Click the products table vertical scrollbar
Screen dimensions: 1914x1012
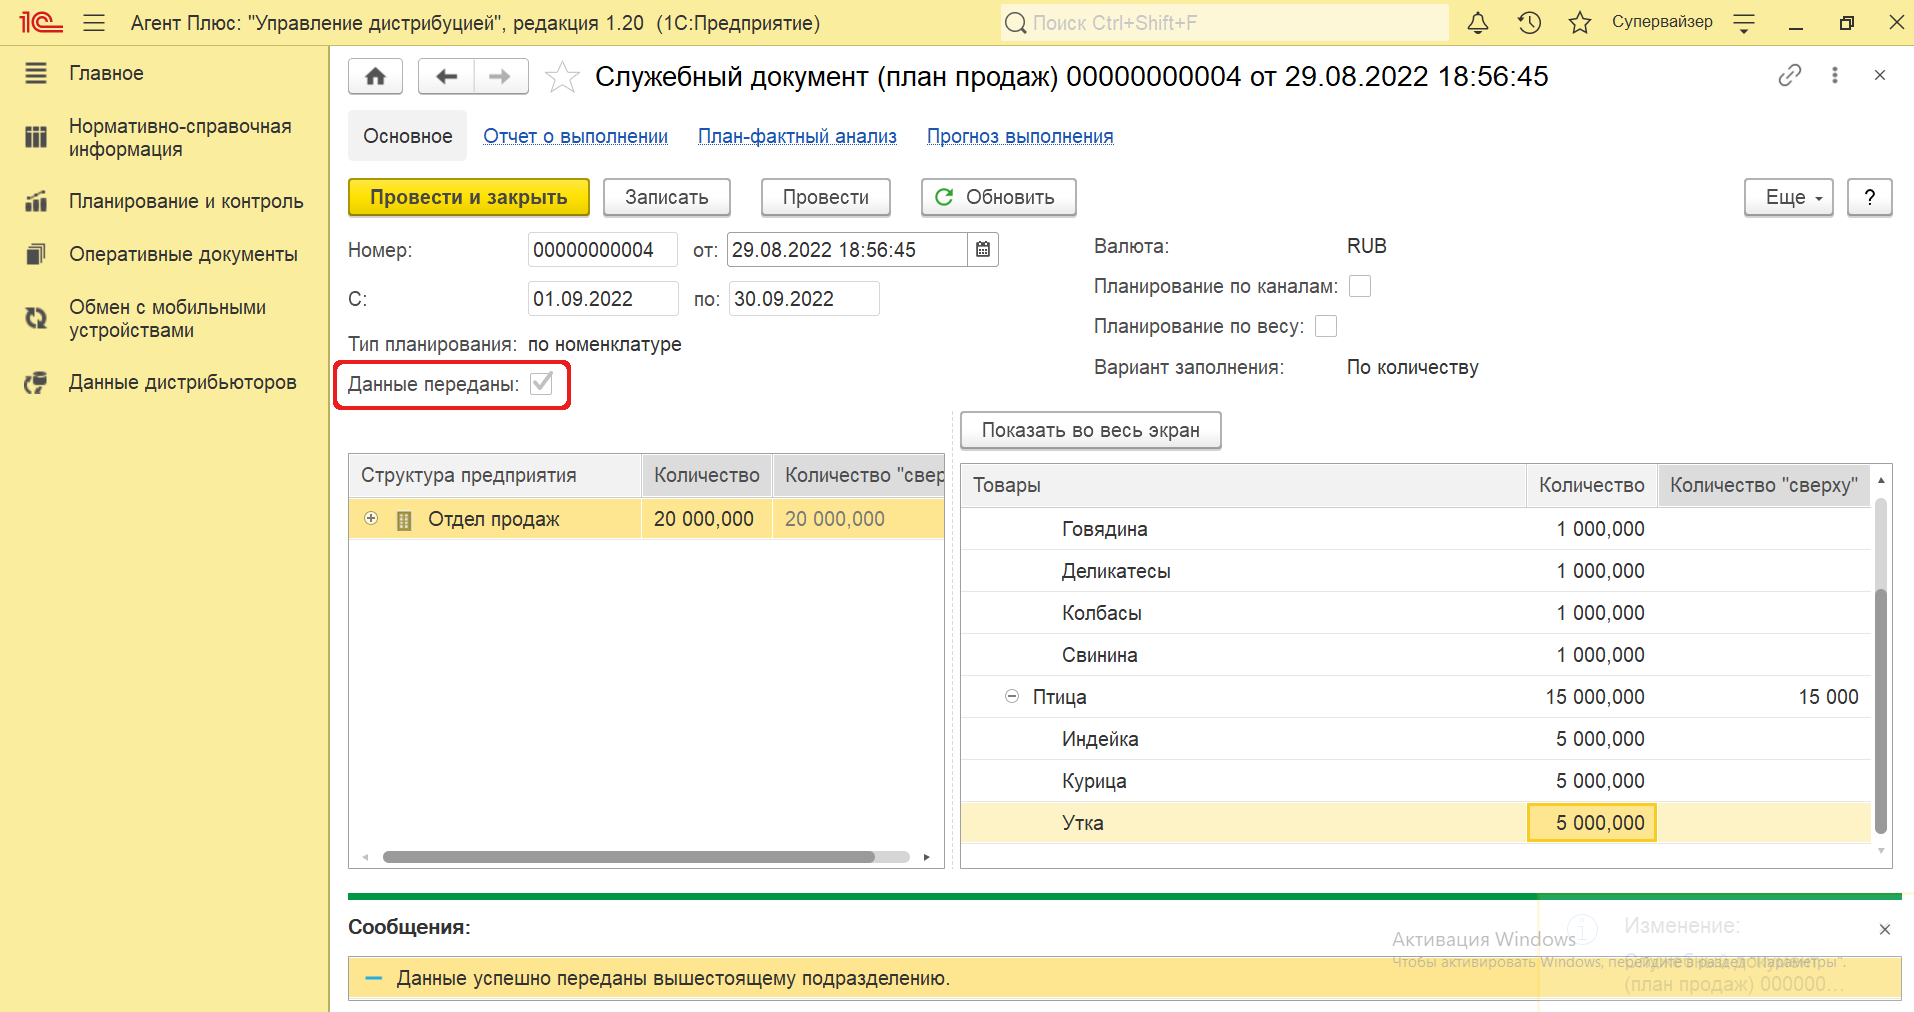(1880, 711)
